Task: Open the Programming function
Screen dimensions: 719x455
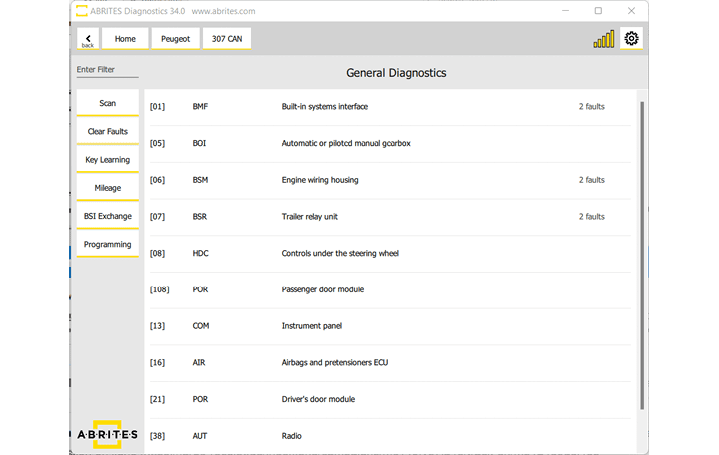Action: 107,245
